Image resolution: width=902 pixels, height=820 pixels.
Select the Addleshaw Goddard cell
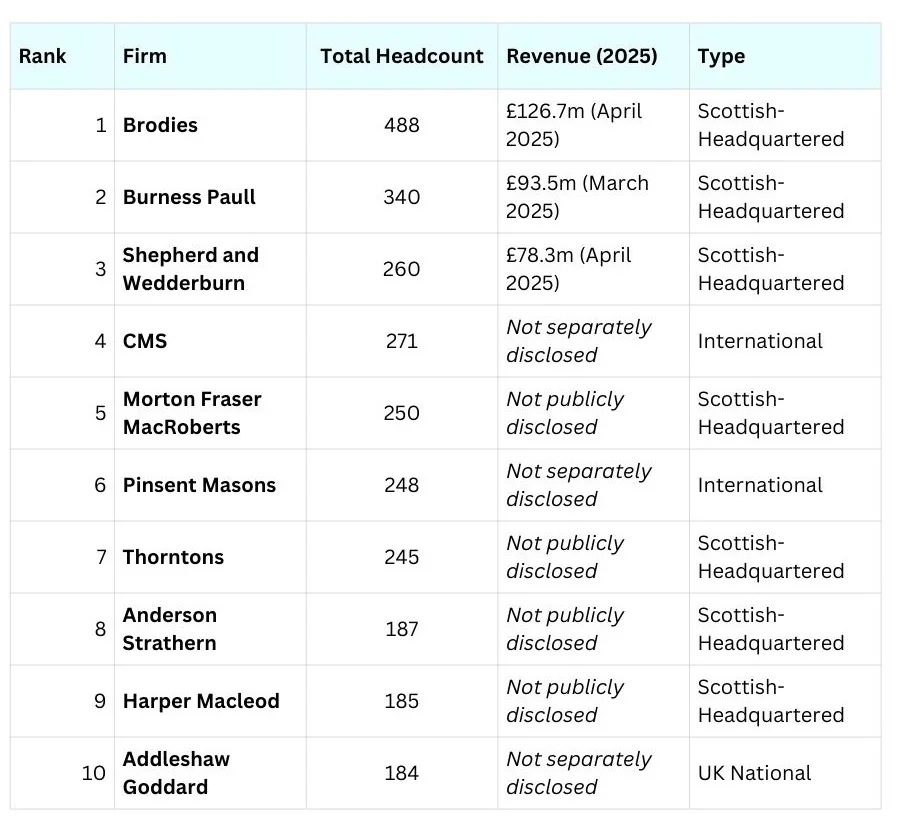[176, 773]
